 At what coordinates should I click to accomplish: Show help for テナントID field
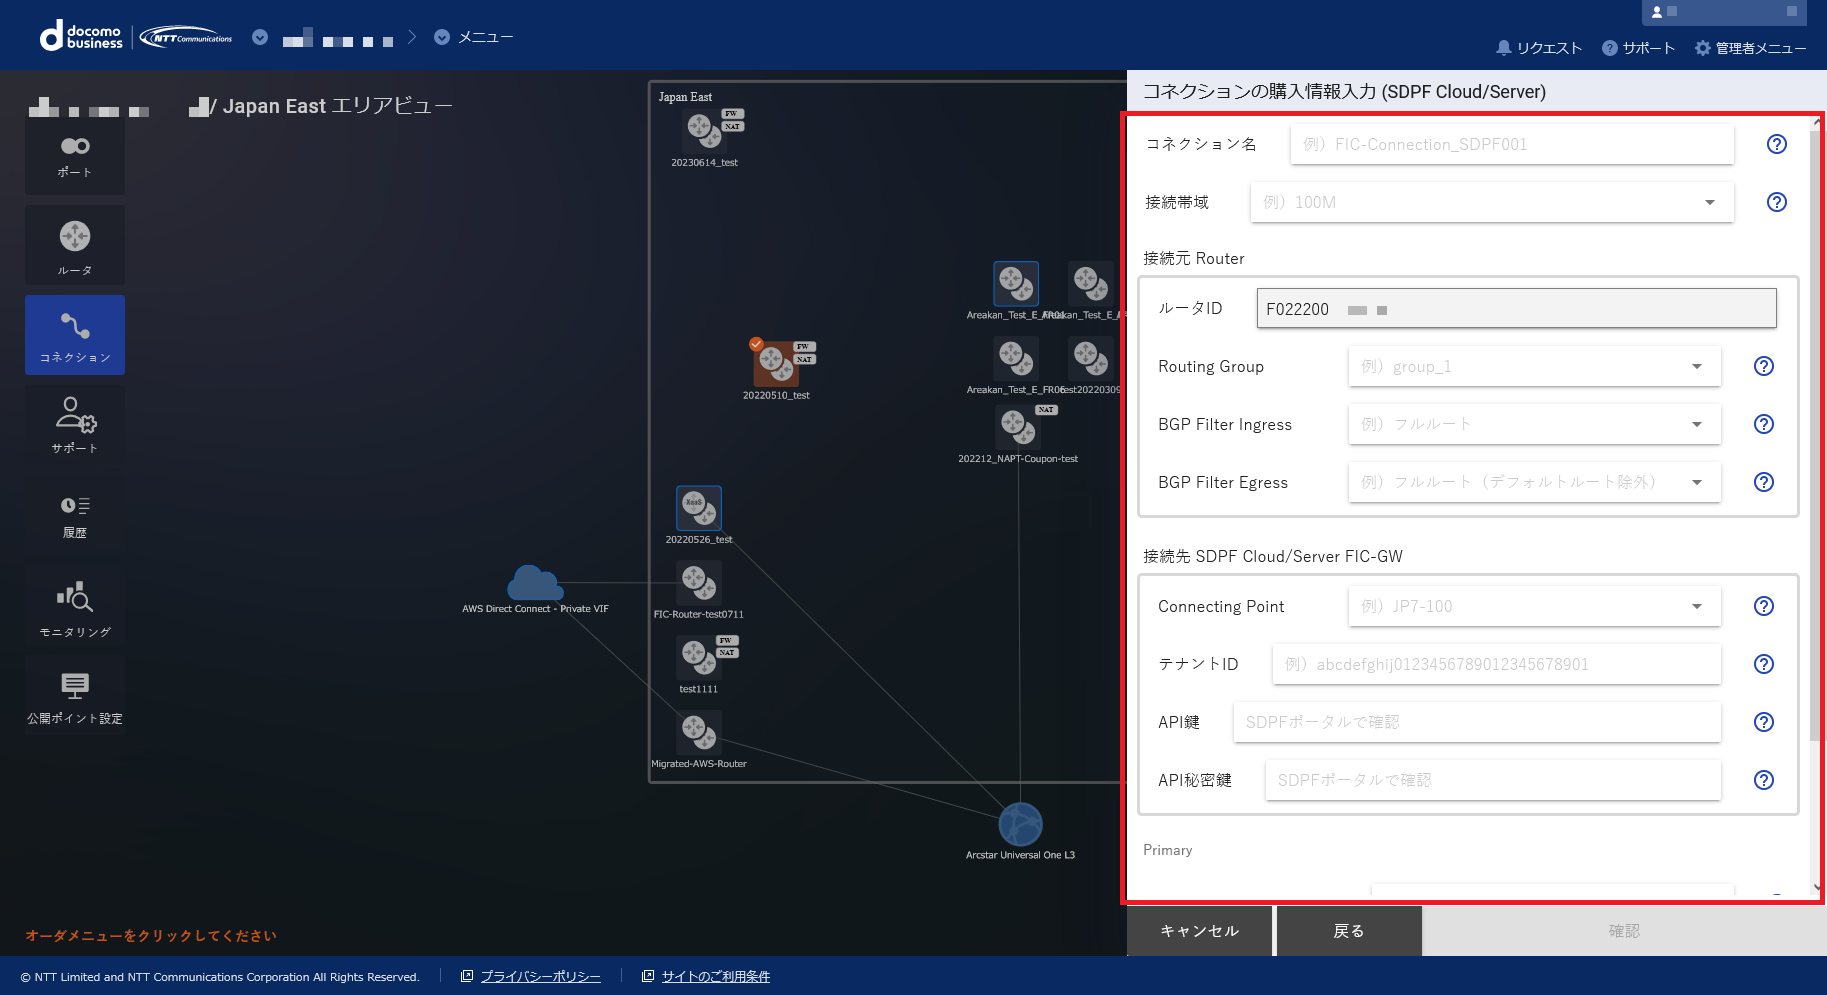tap(1764, 664)
